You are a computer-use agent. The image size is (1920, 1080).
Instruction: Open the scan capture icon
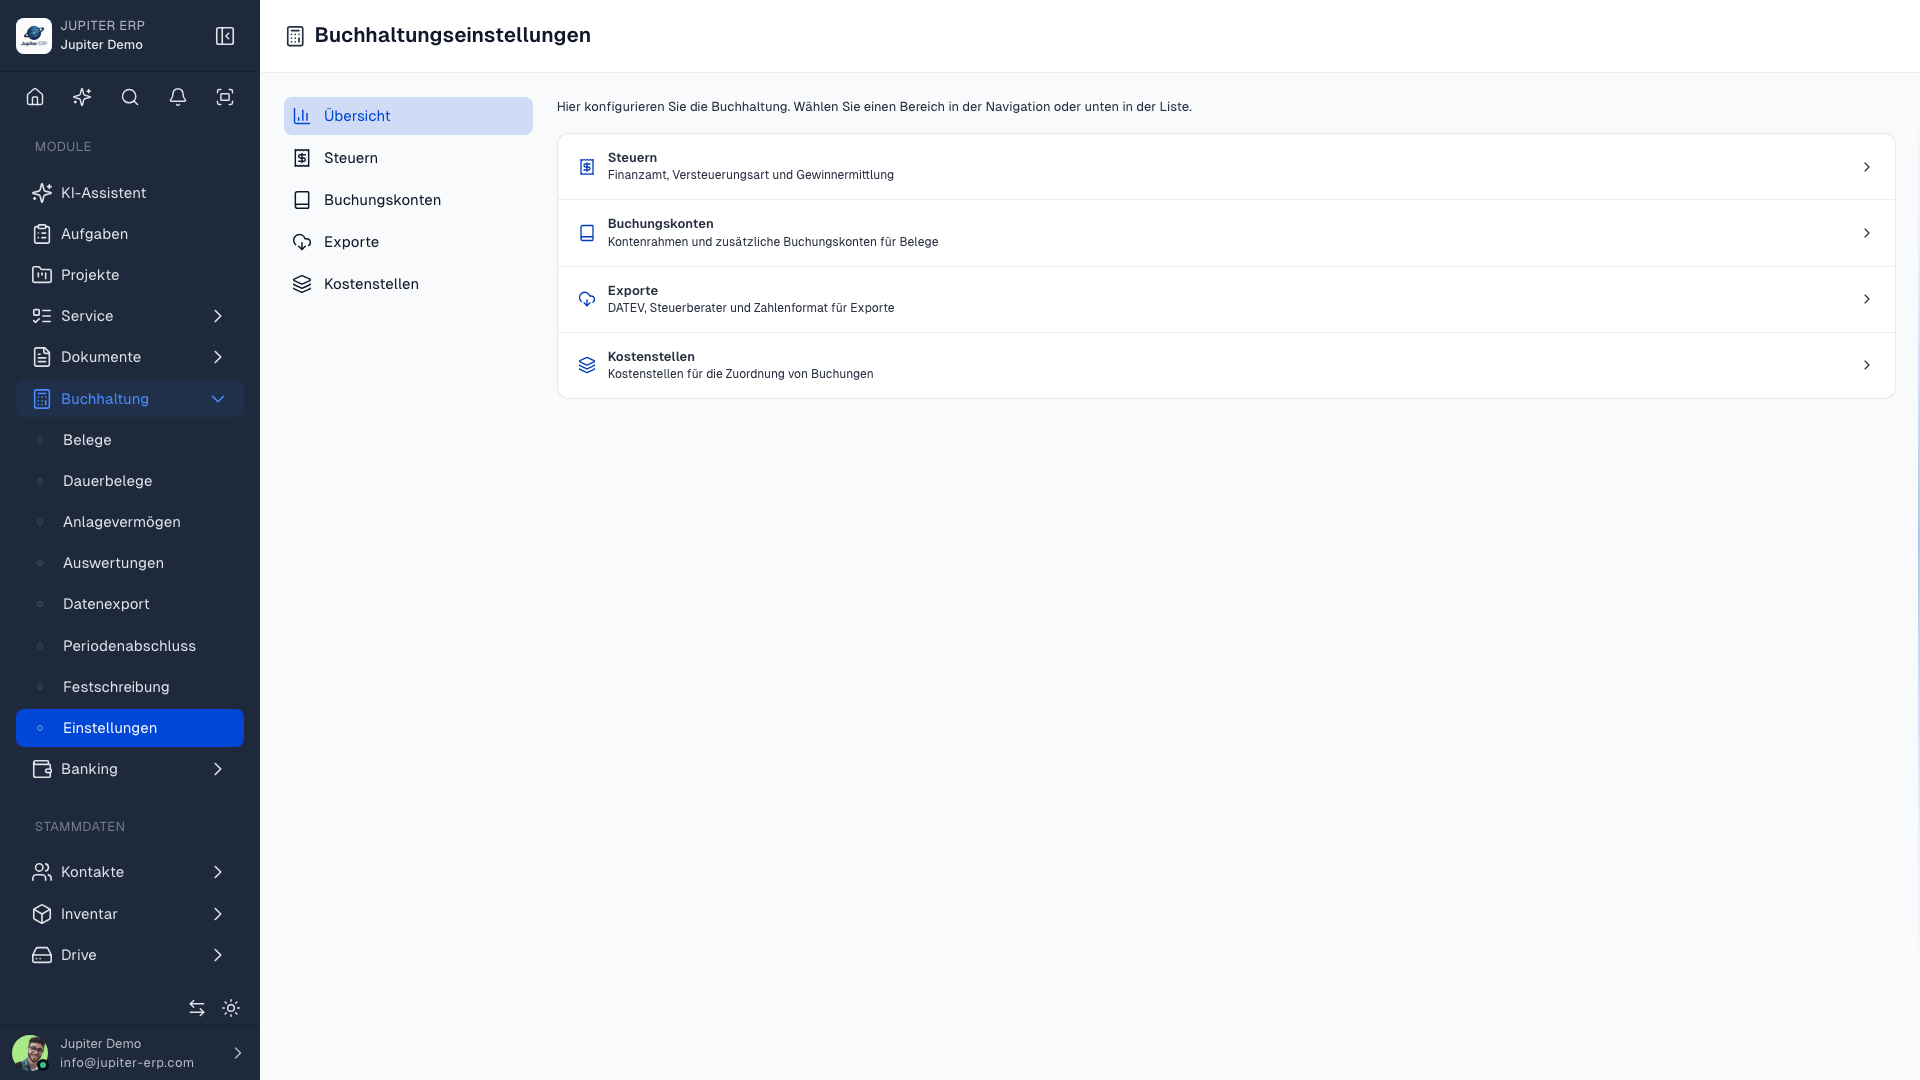click(225, 97)
